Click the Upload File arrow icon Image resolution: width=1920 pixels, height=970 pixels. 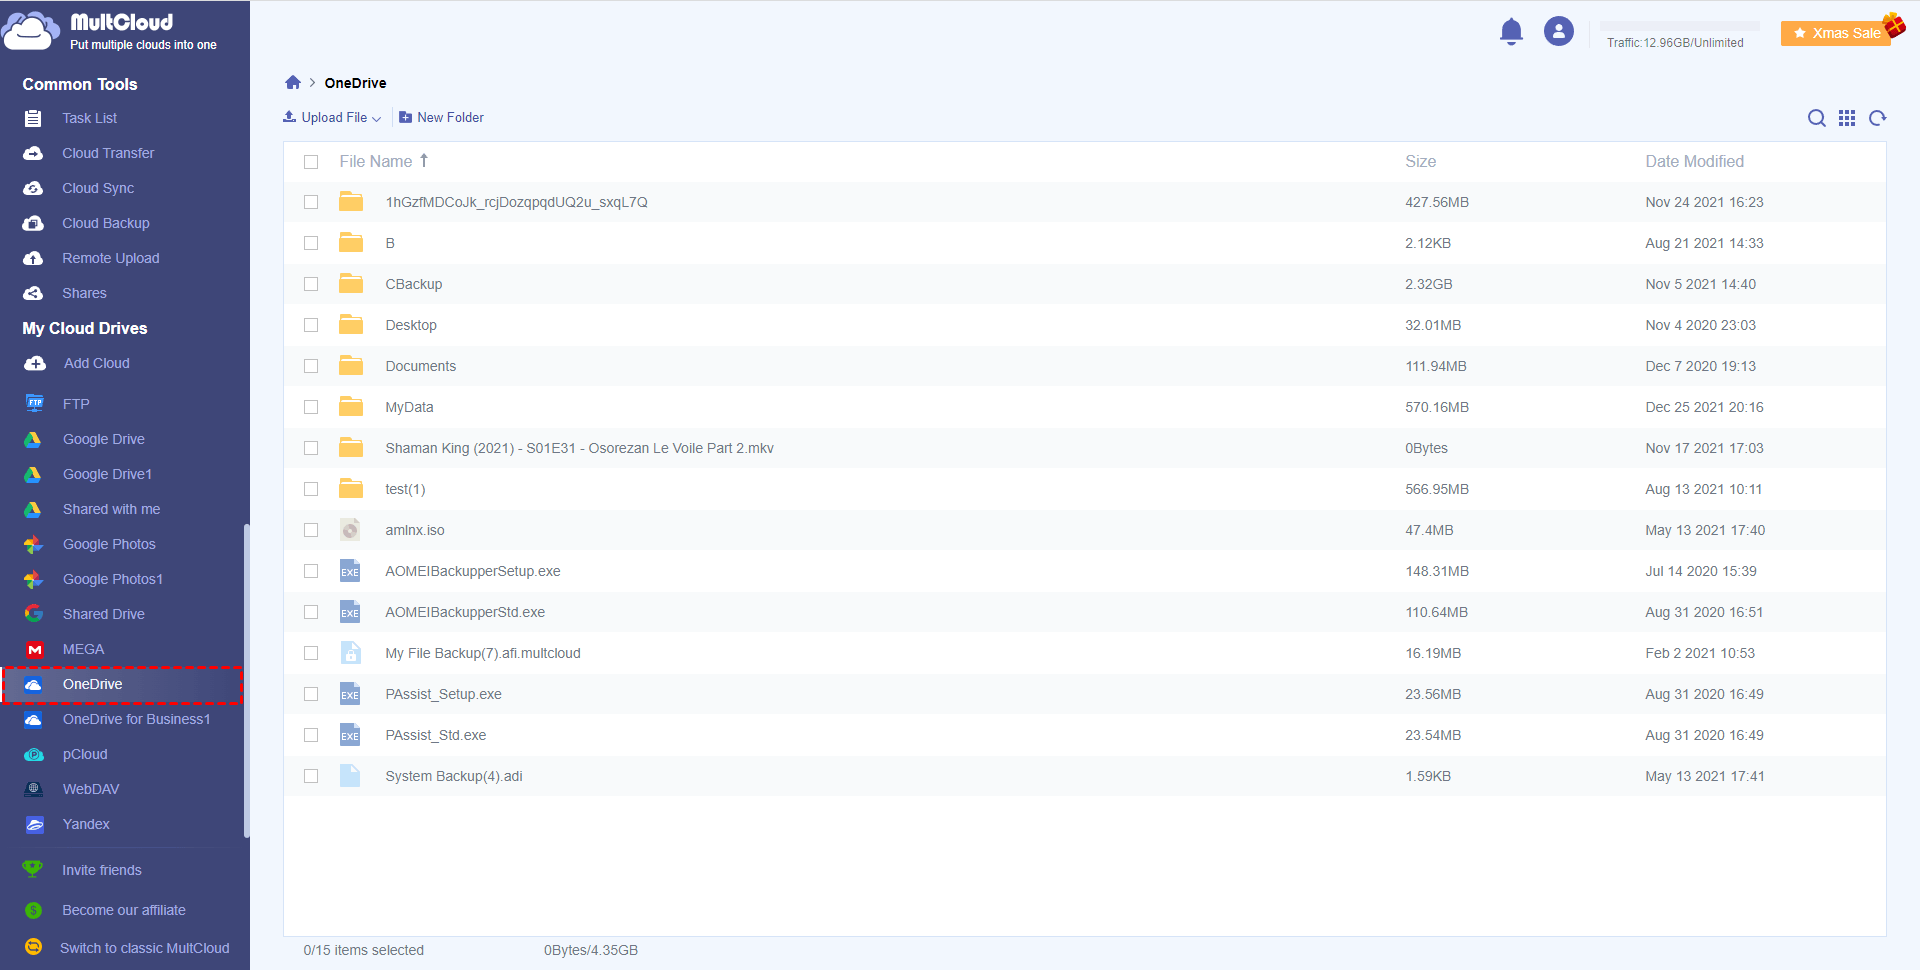click(289, 117)
